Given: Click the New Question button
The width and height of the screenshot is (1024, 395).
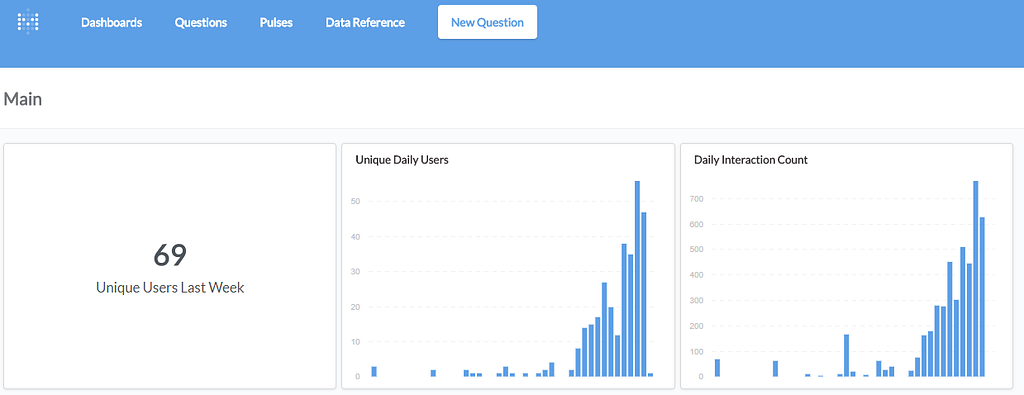Looking at the screenshot, I should tap(487, 22).
